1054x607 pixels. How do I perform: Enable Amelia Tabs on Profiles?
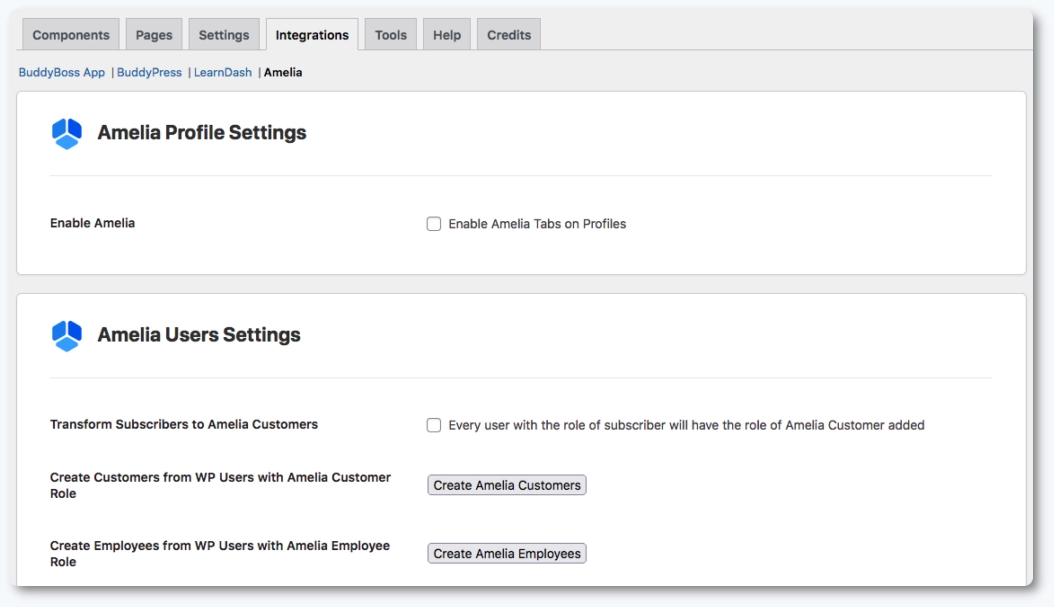432,224
